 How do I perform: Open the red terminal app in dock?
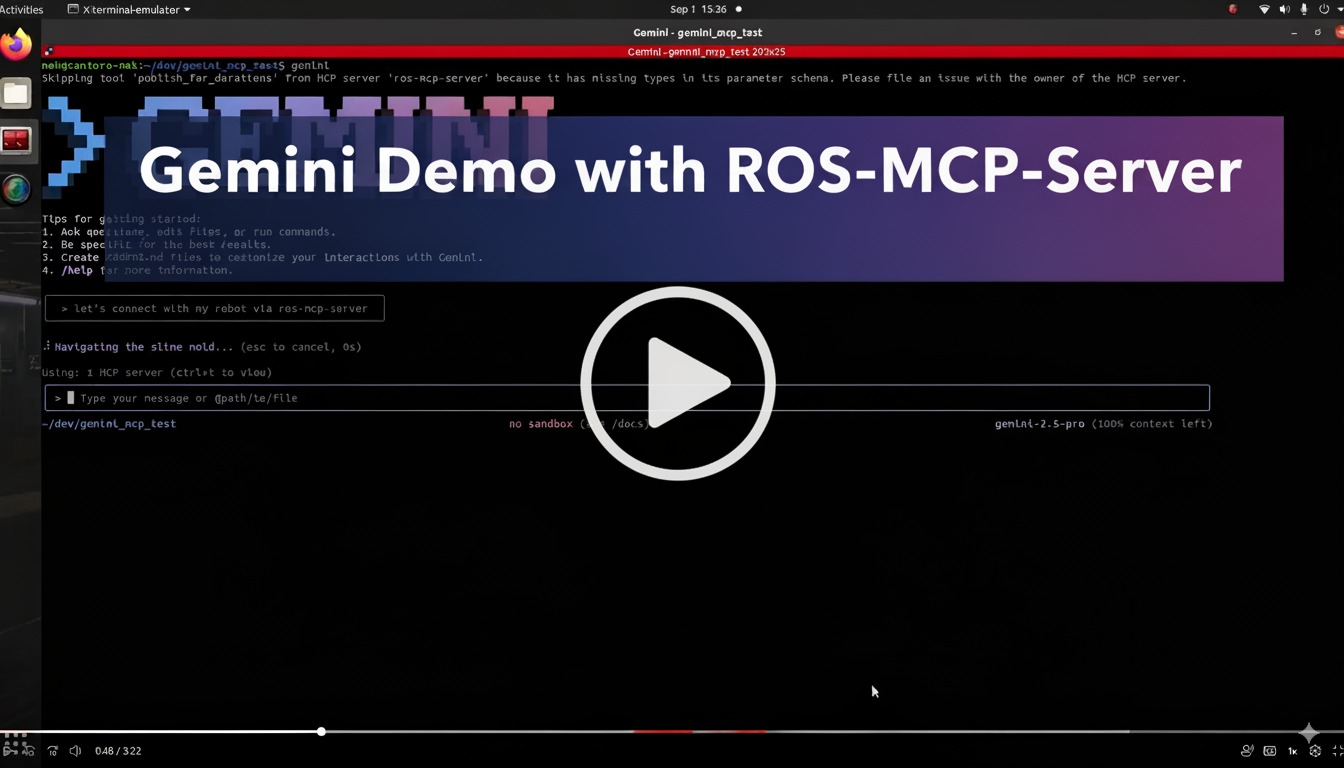16,141
